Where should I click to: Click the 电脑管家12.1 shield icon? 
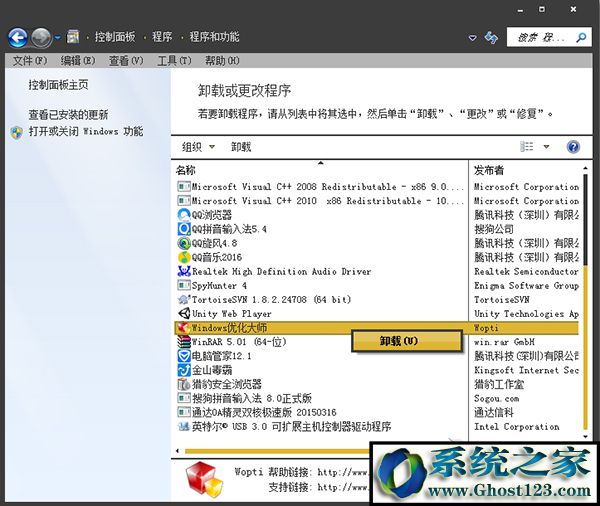click(x=184, y=356)
